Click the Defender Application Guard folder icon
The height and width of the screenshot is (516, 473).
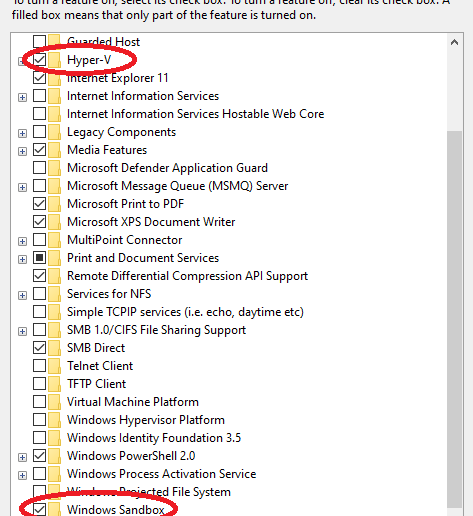click(x=55, y=168)
